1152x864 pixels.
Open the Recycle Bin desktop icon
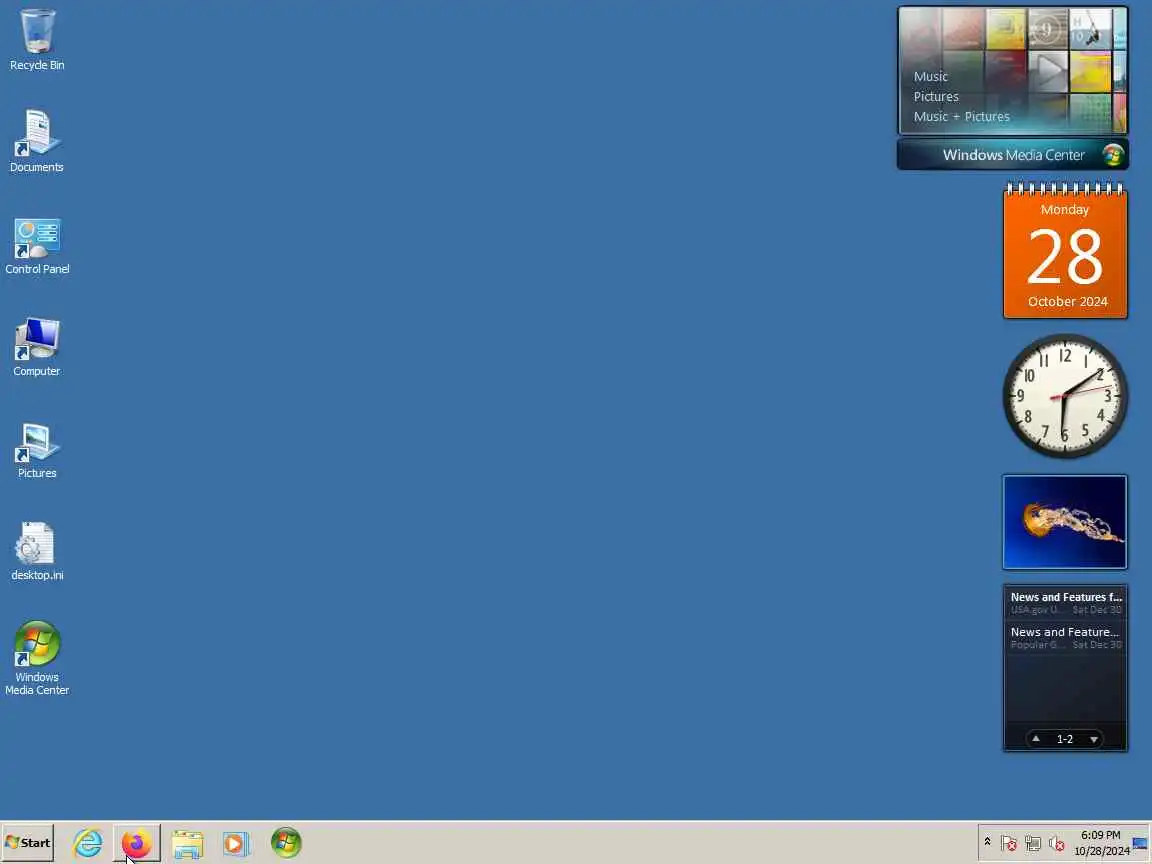tap(37, 40)
